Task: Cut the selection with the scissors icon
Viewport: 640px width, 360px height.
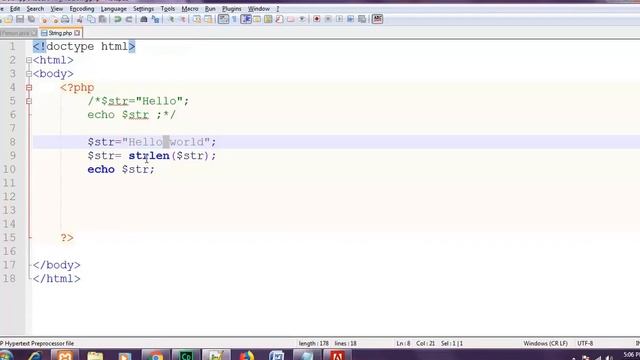Action: tap(80, 19)
